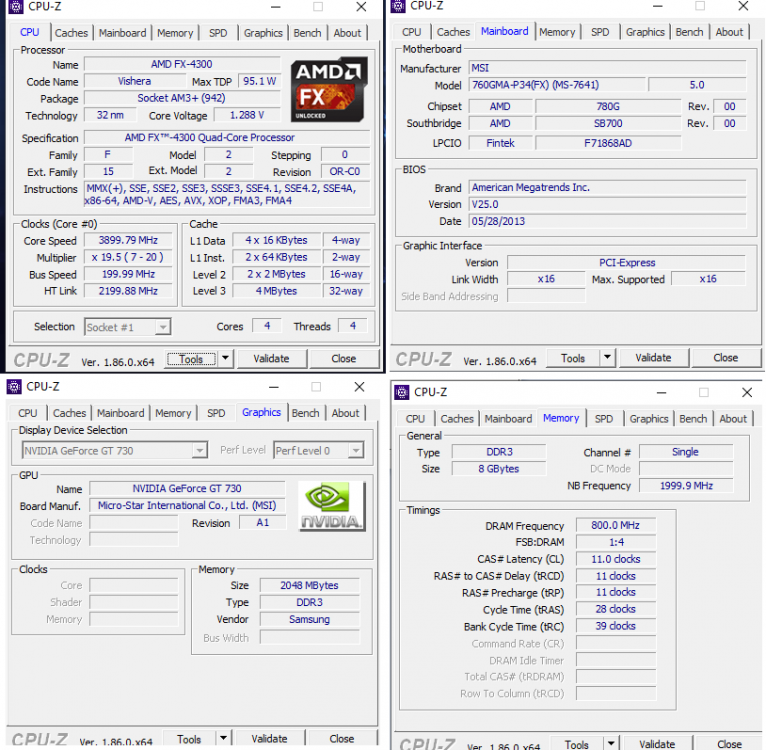Click Close button in CPU window
Image resolution: width=766 pixels, height=750 pixels.
click(344, 359)
